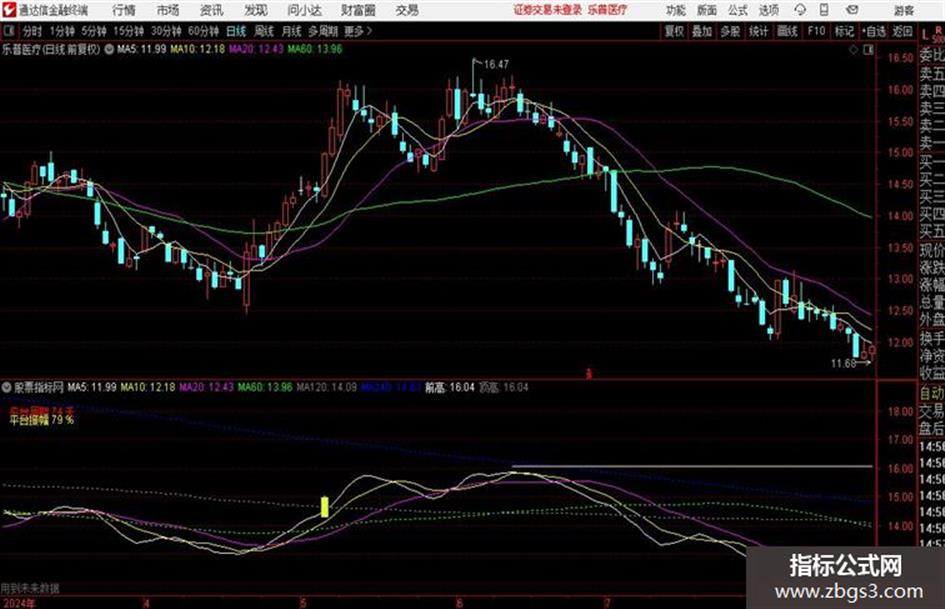Open the 市场 menu
This screenshot has height=609, width=945.
click(x=168, y=10)
